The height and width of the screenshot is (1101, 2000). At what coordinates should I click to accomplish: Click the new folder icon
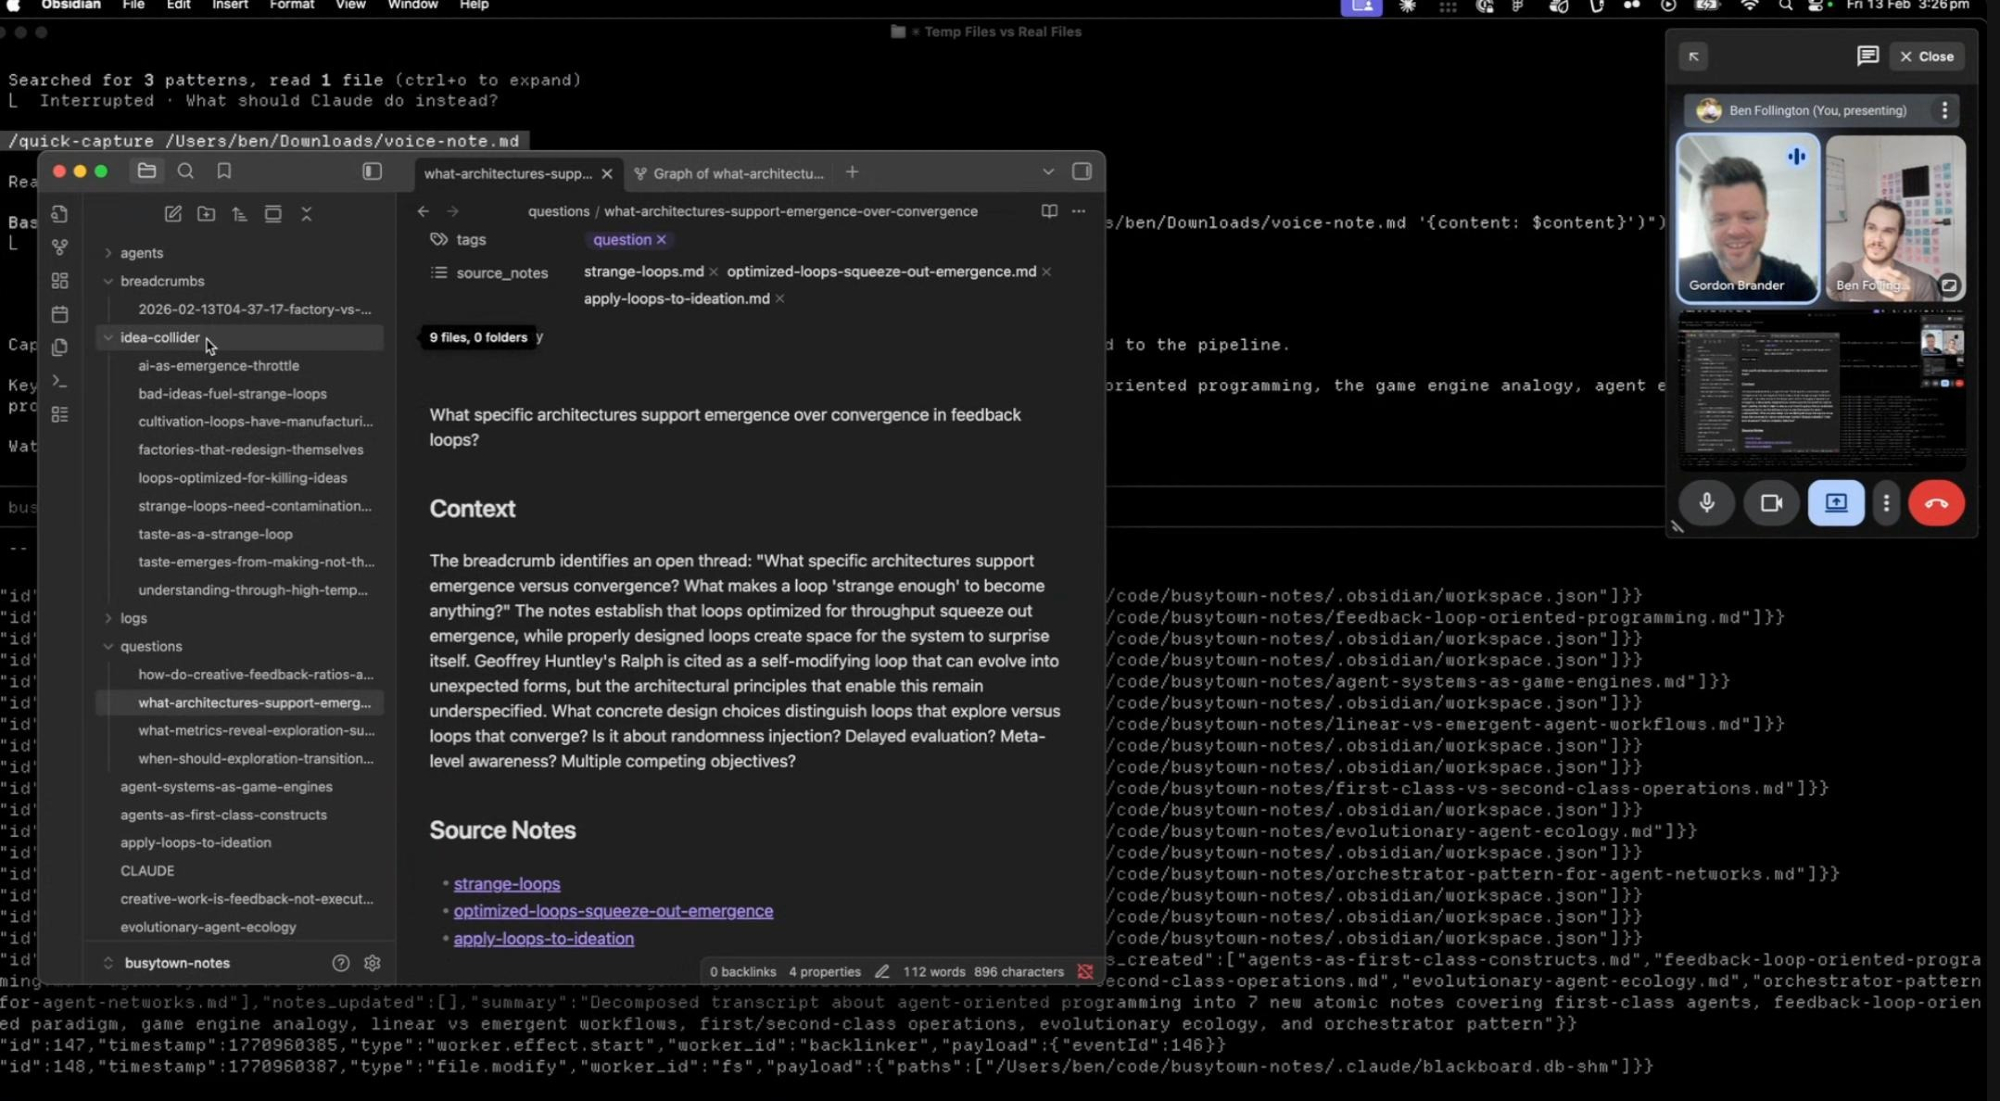tap(206, 214)
